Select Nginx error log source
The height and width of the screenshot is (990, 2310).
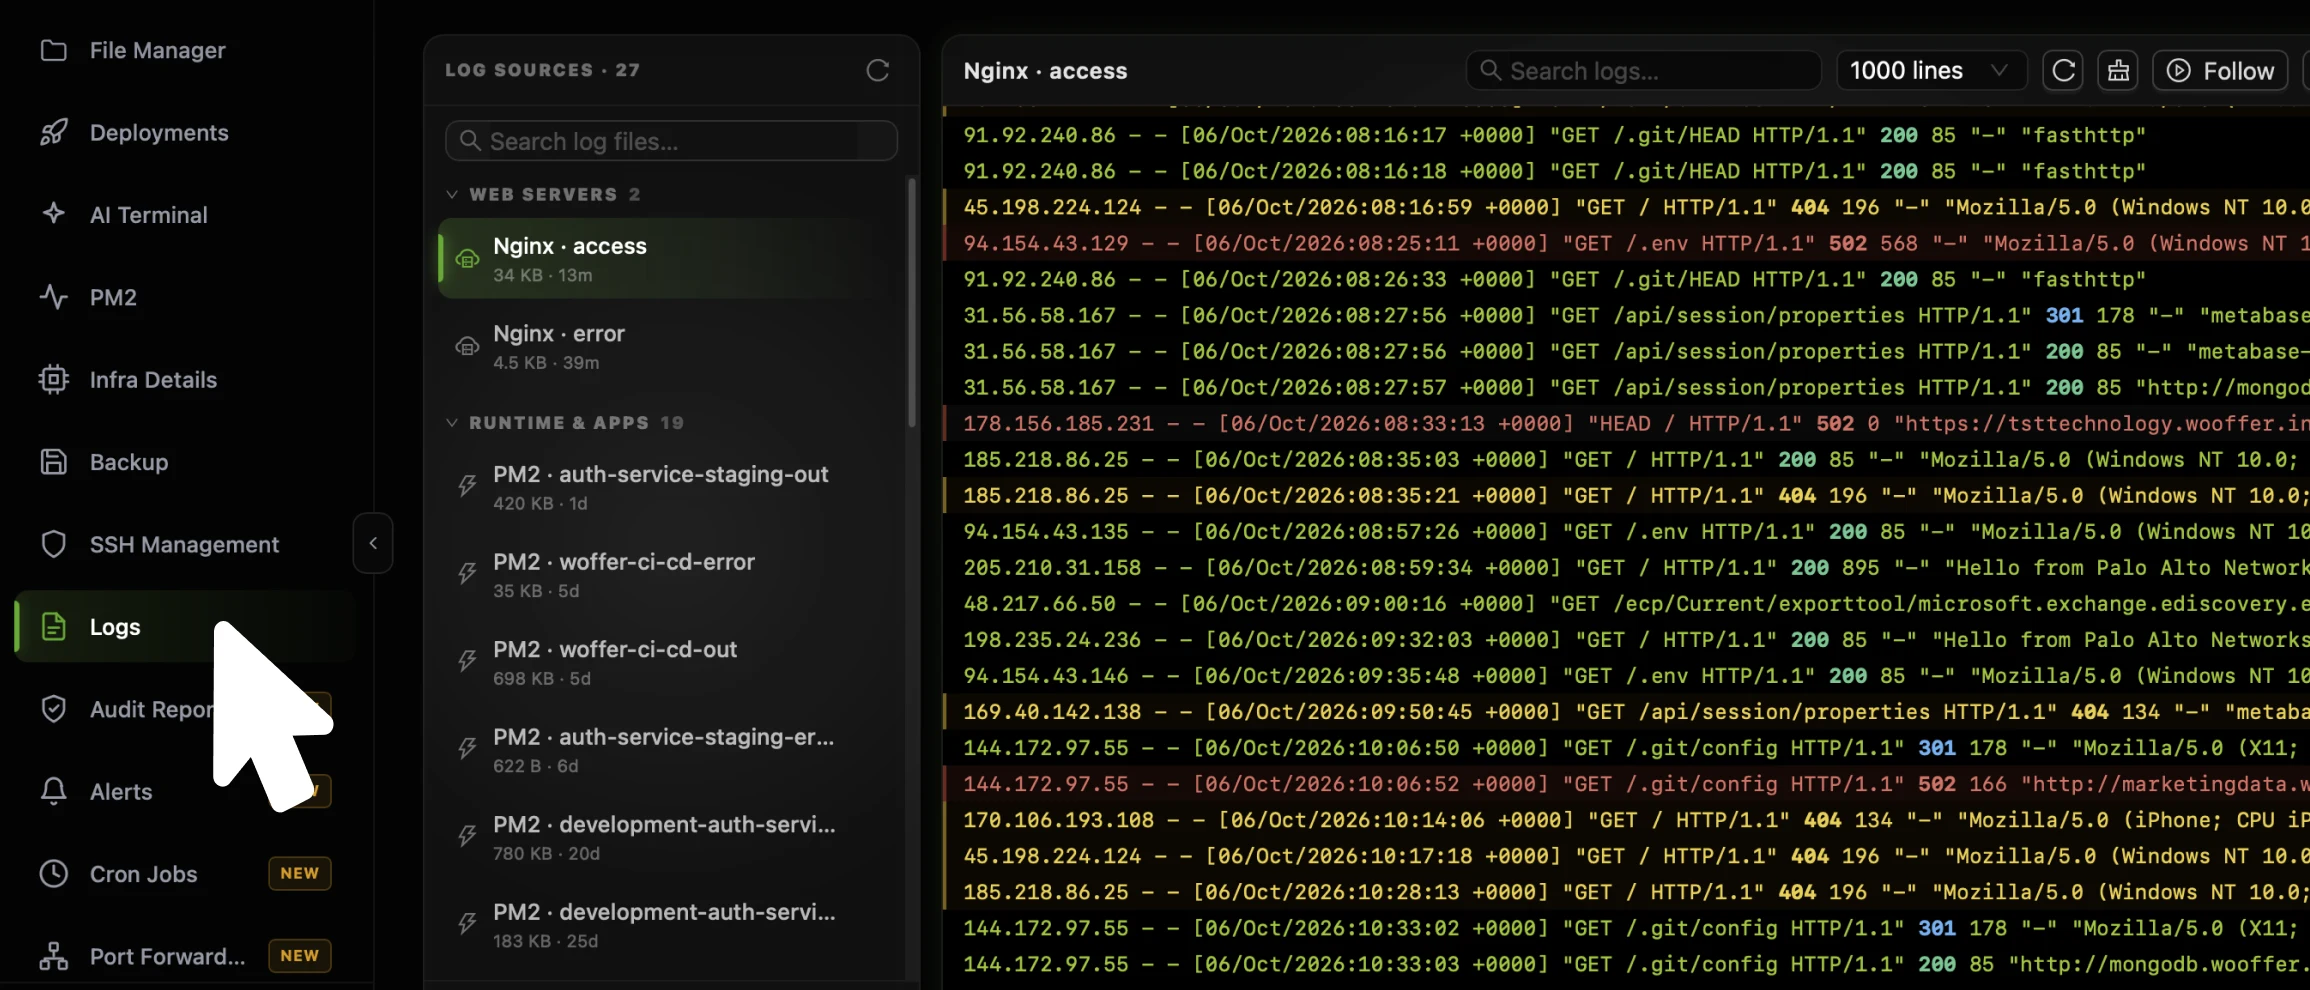(x=671, y=346)
